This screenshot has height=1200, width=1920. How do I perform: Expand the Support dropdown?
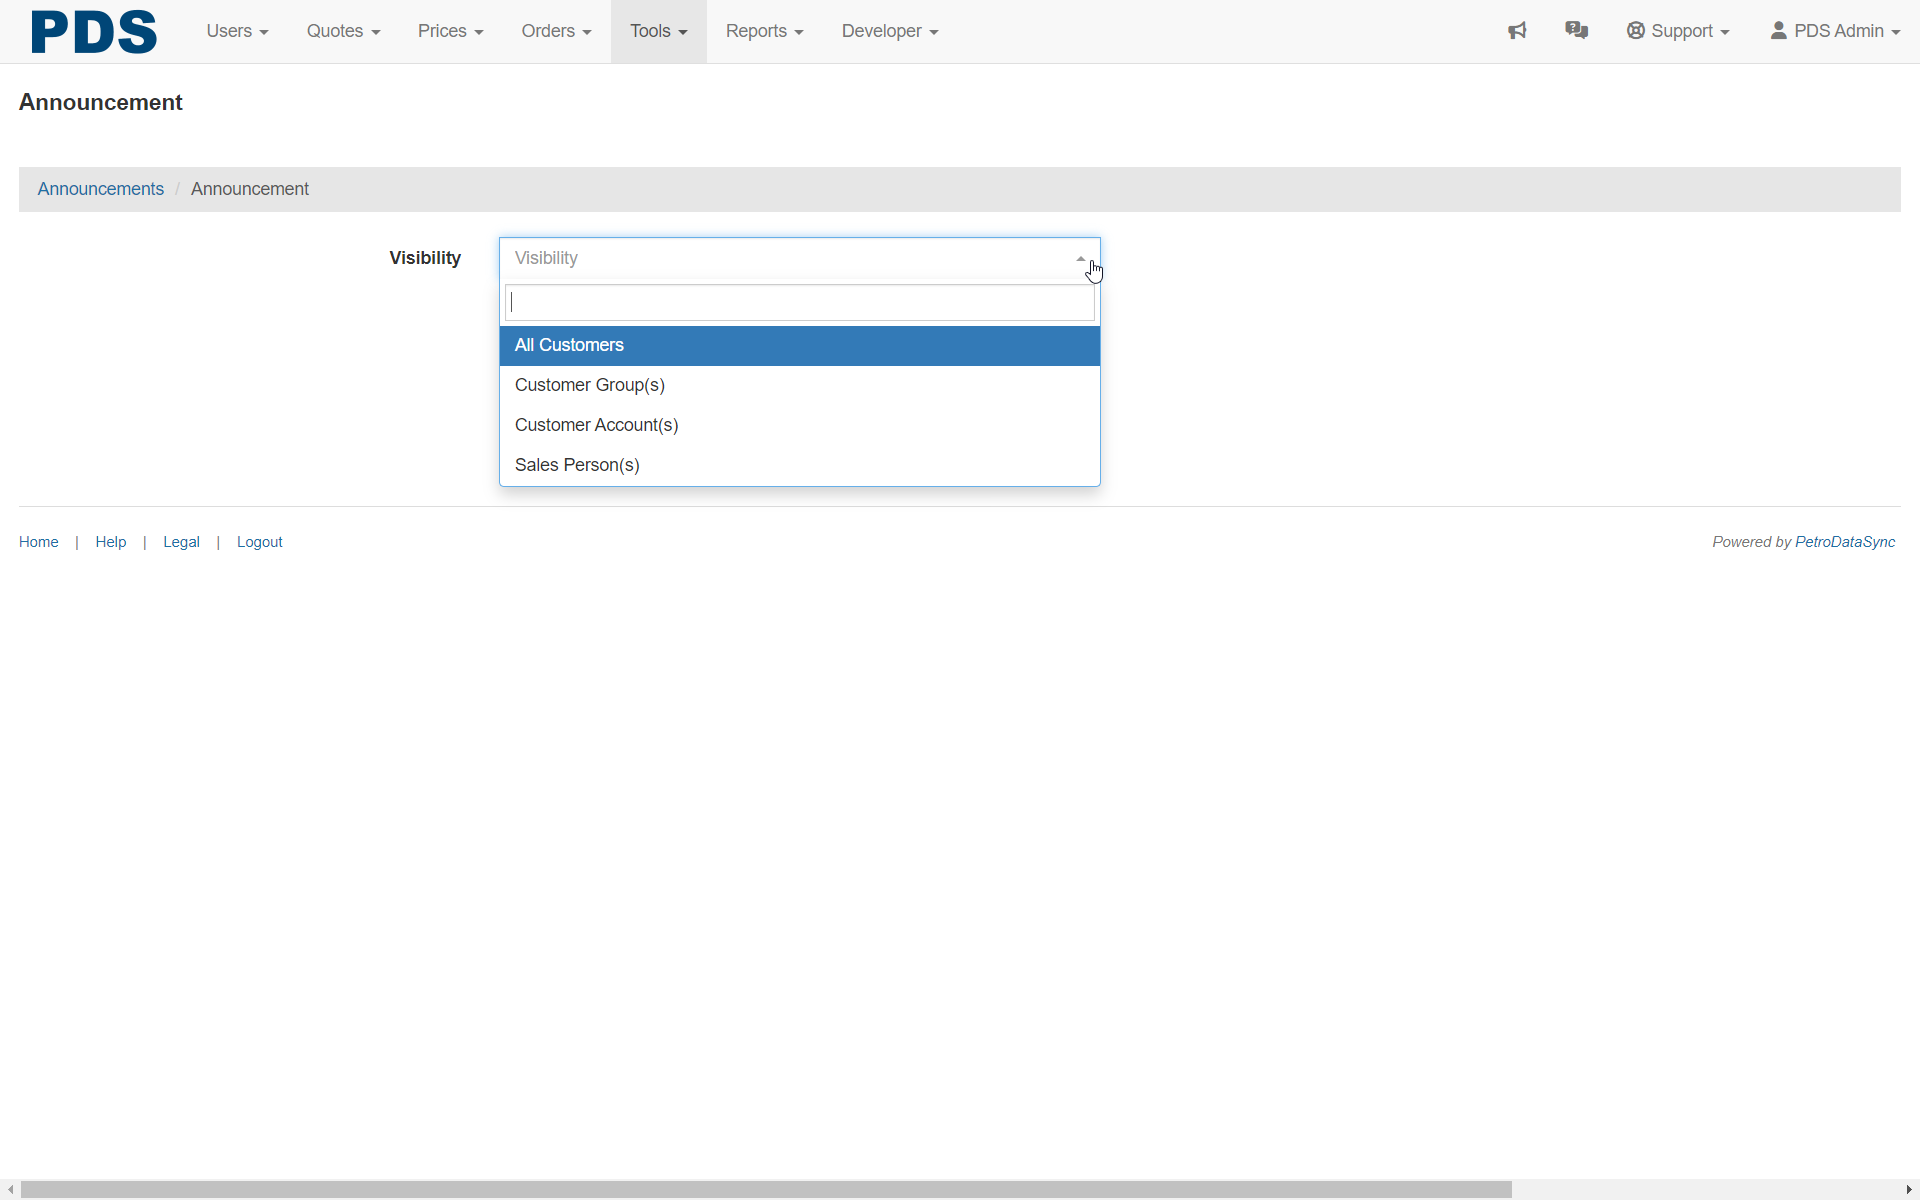pos(1677,31)
